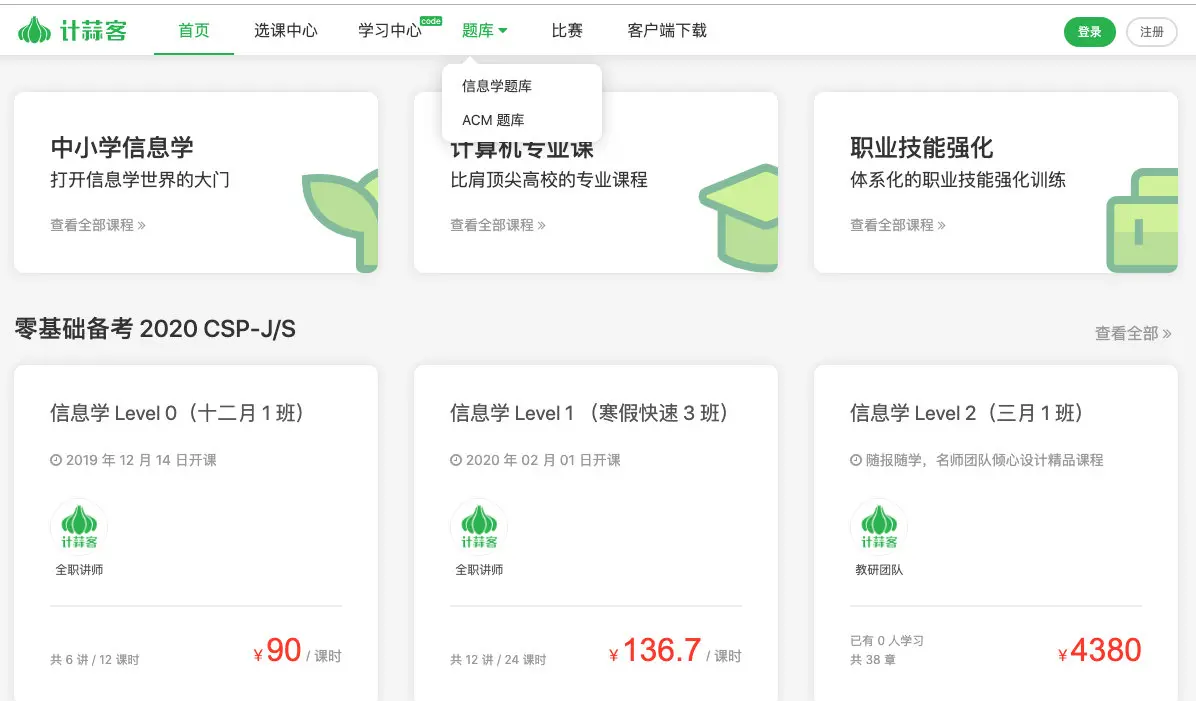Click the teacher avatar on the Level 1 card
1196x701 pixels.
[x=479, y=527]
